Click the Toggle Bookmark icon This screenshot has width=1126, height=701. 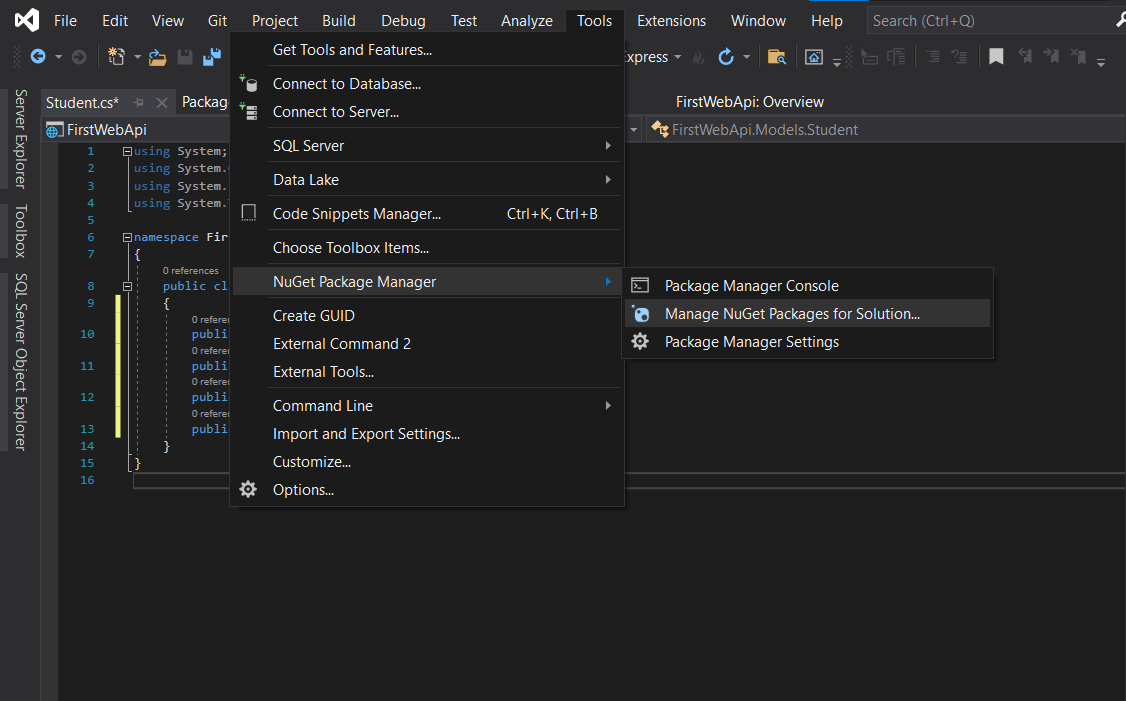tap(996, 57)
